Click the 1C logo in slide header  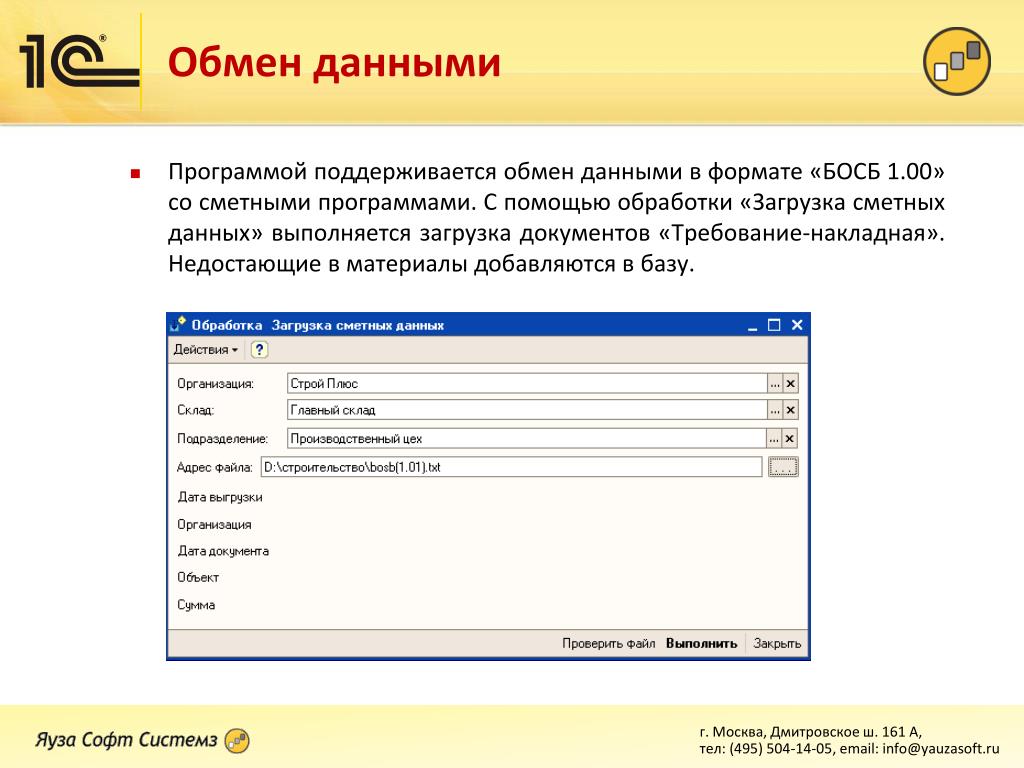pyautogui.click(x=78, y=61)
